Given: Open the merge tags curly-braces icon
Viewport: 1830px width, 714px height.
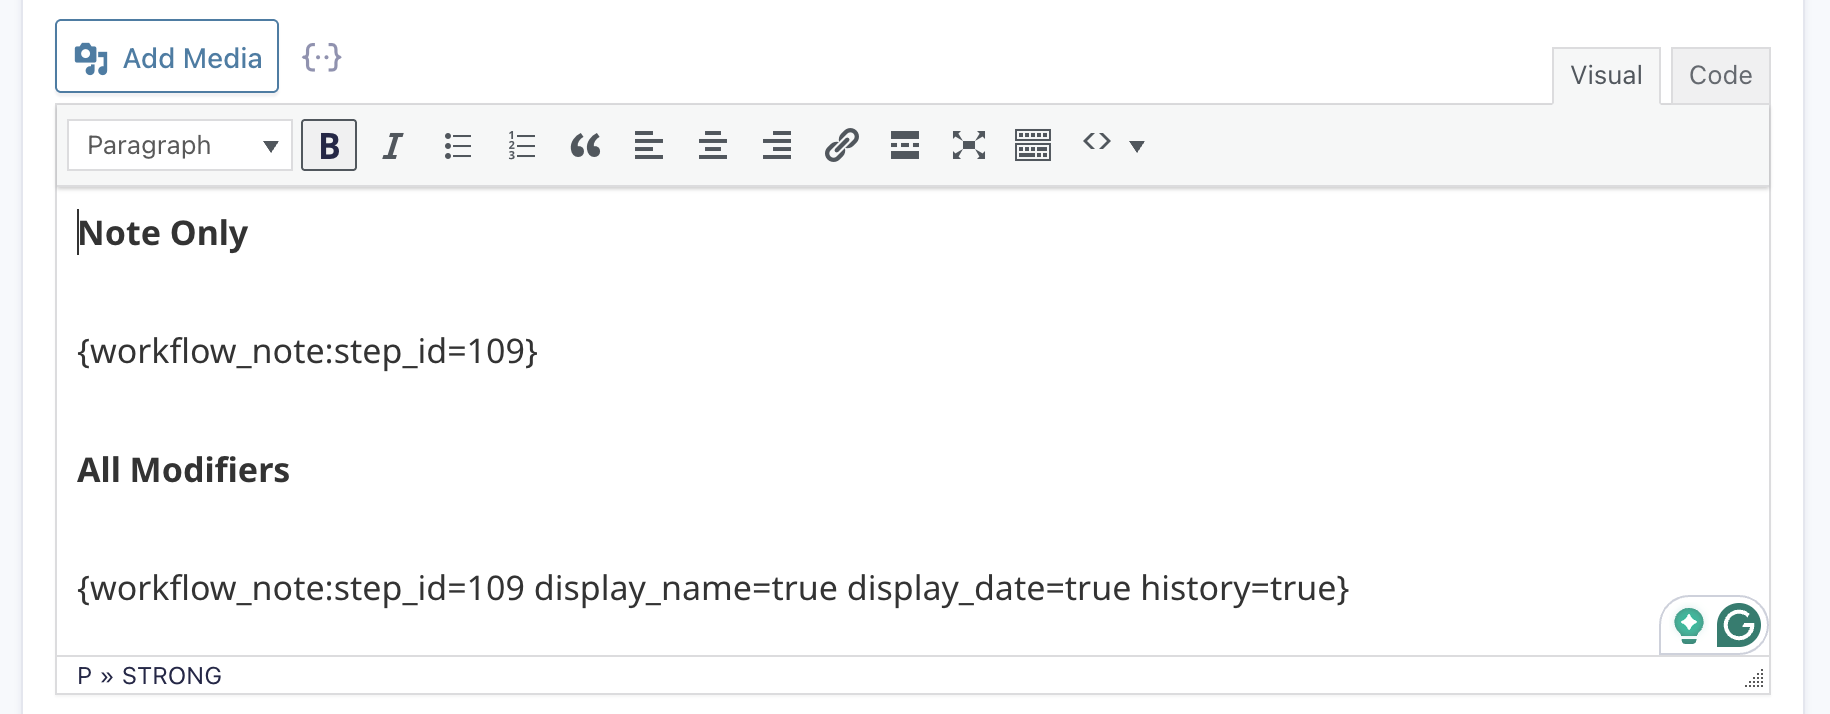Looking at the screenshot, I should coord(322,57).
